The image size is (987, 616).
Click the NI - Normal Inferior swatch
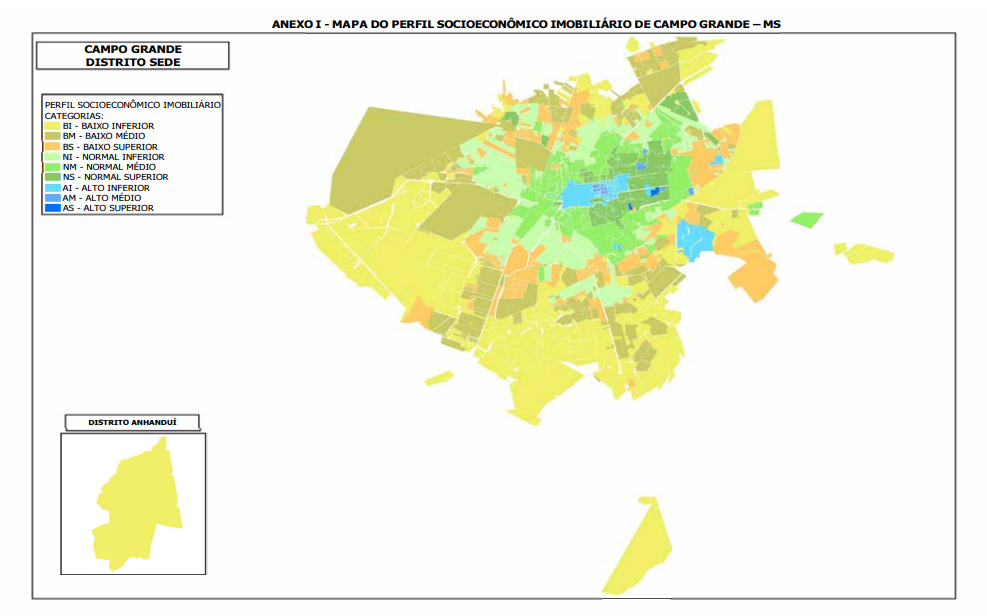point(52,157)
